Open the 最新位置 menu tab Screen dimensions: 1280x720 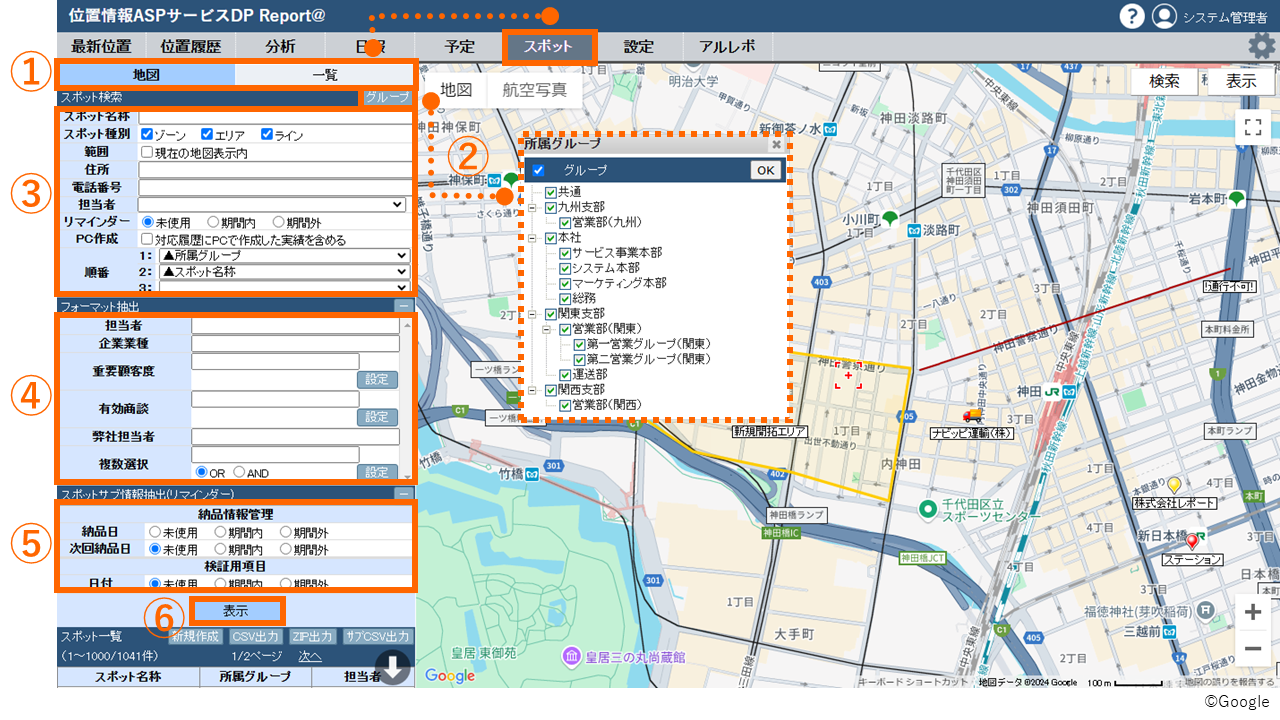(x=101, y=47)
